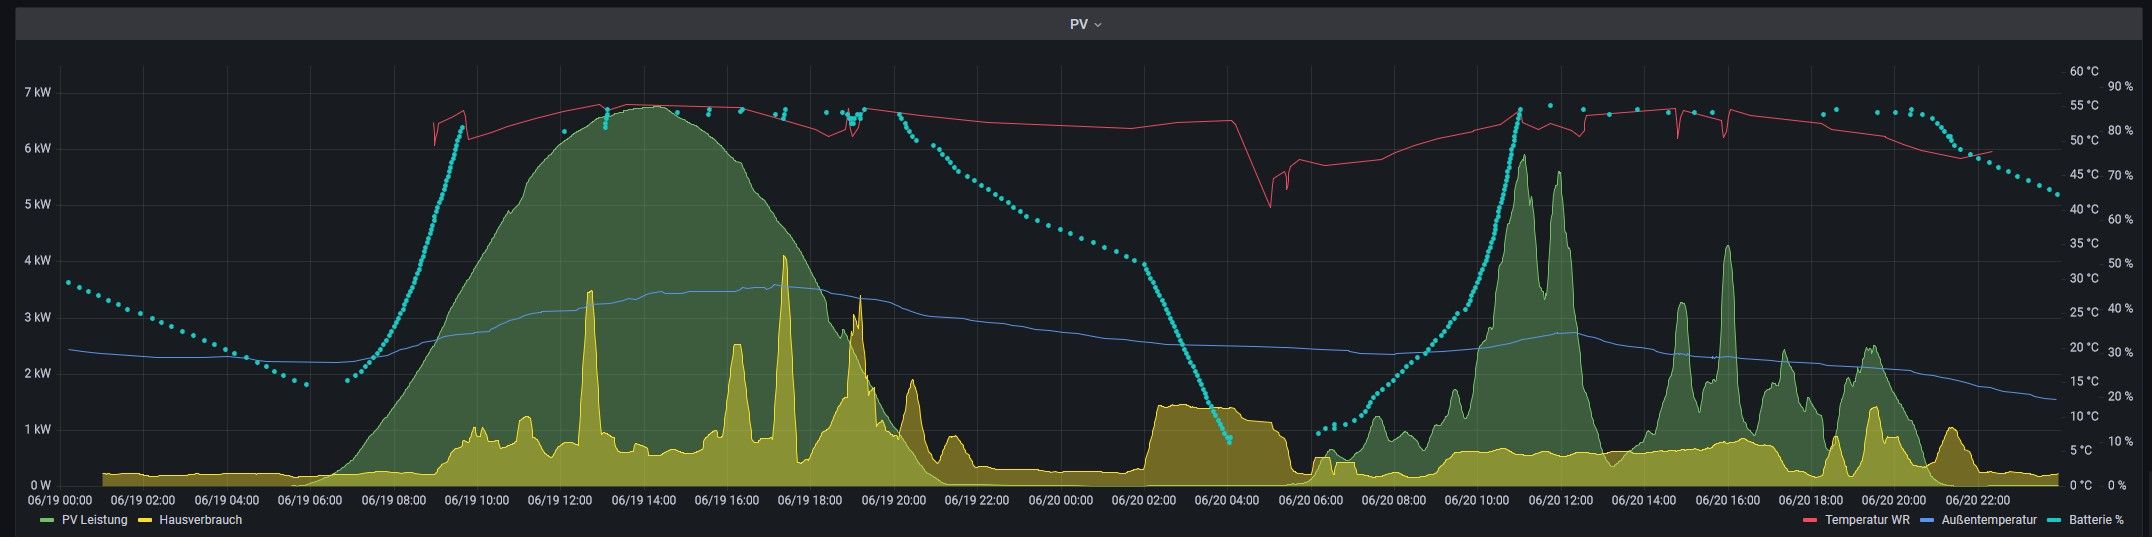This screenshot has height=537, width=2152.
Task: Open the PV panel title dropdown menu
Action: [1085, 24]
